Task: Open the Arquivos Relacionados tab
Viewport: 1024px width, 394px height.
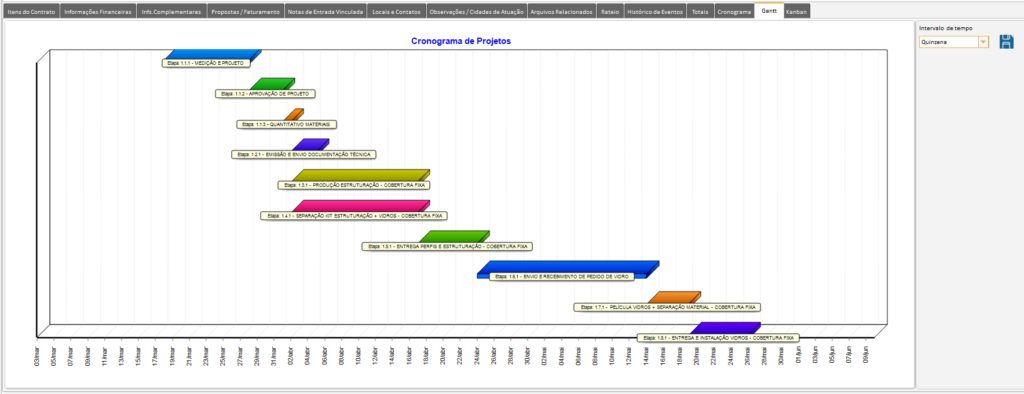Action: pos(562,12)
